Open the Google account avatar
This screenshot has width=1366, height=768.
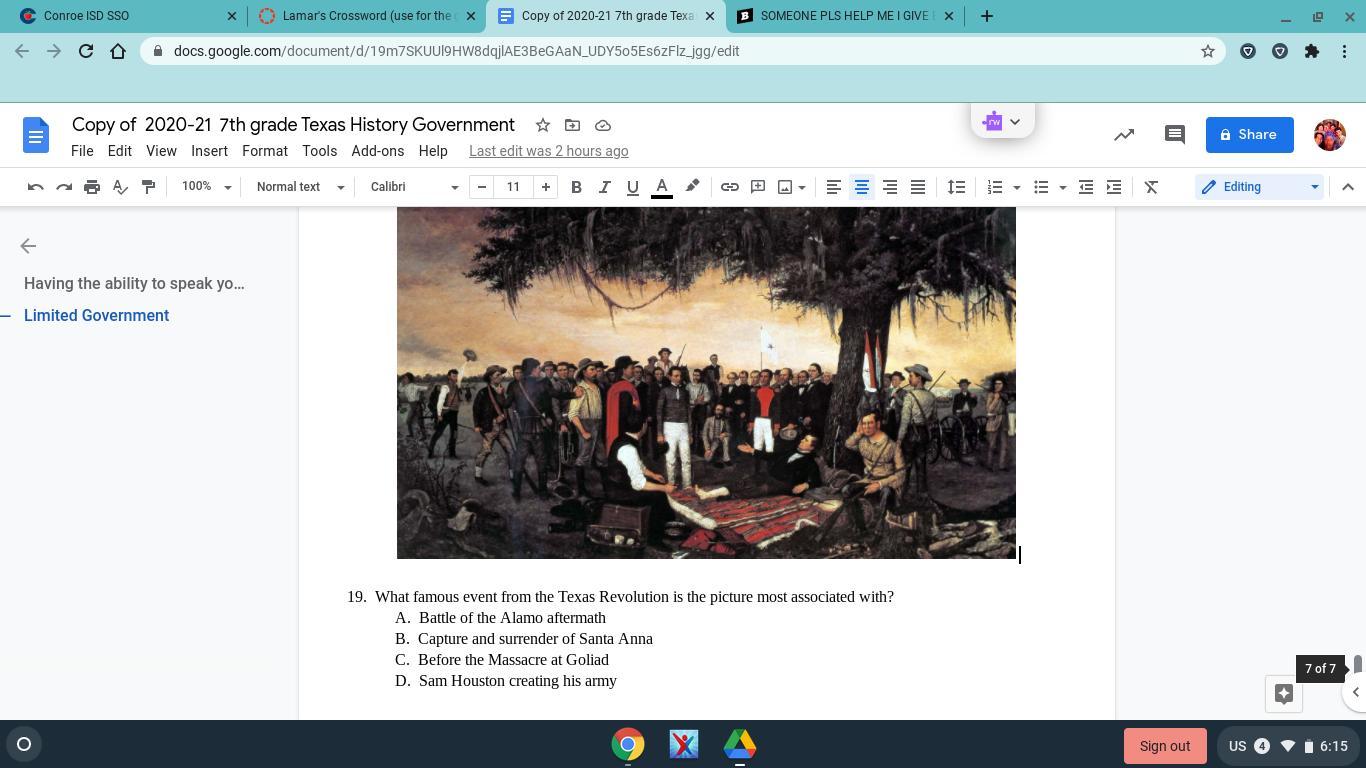(1330, 135)
